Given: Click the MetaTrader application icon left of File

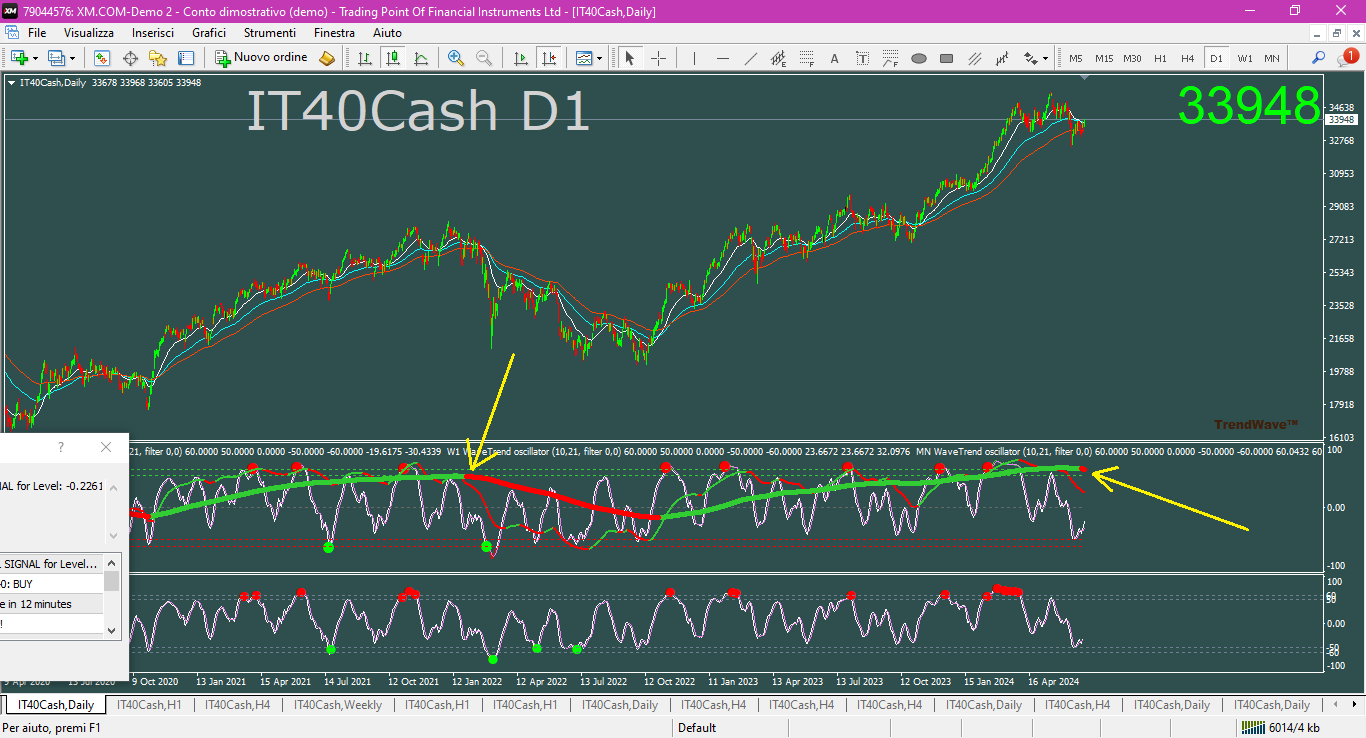Looking at the screenshot, I should 13,33.
